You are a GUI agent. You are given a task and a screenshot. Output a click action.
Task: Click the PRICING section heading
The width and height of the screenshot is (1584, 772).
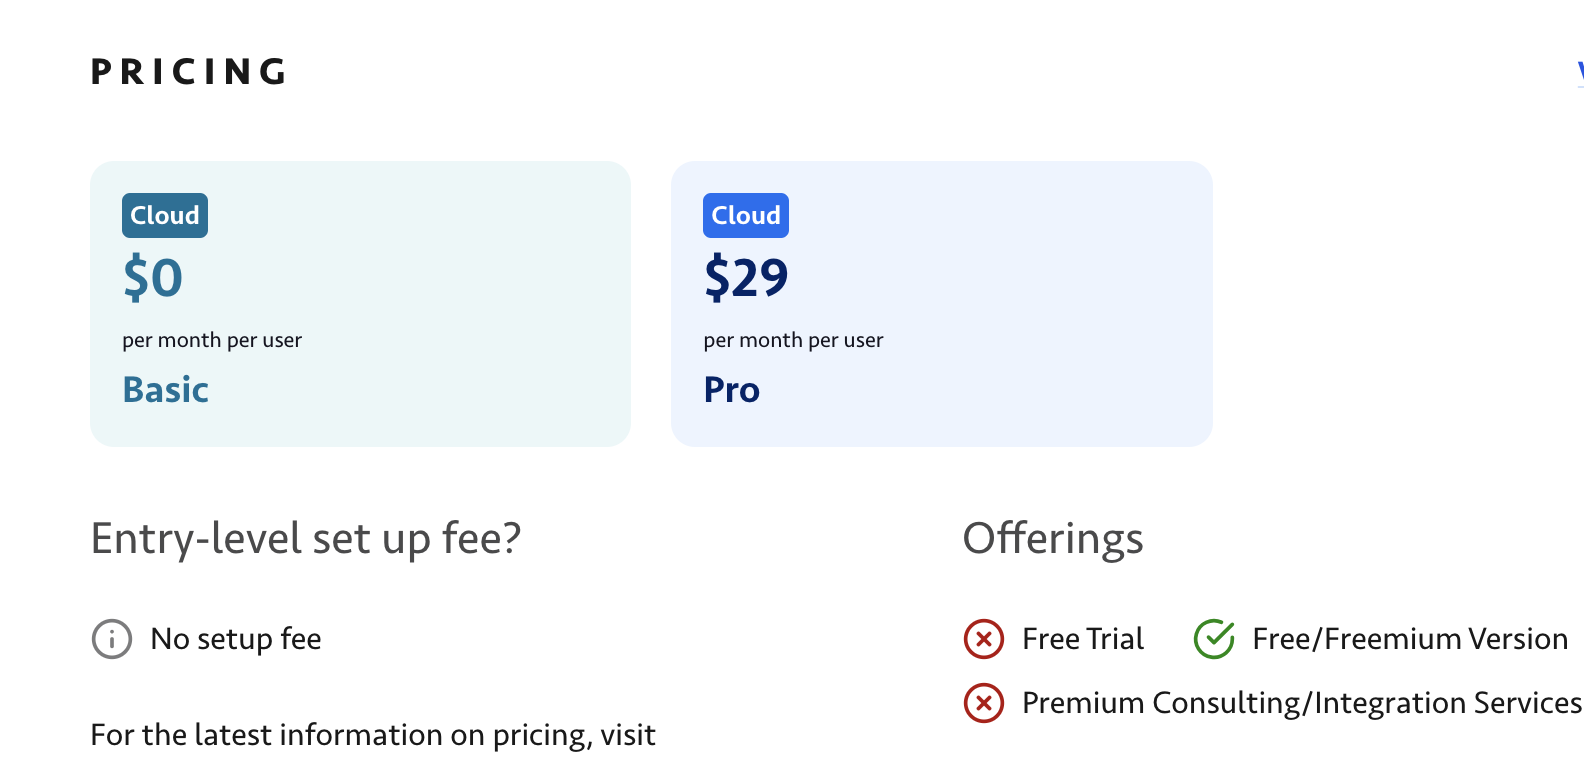(190, 72)
